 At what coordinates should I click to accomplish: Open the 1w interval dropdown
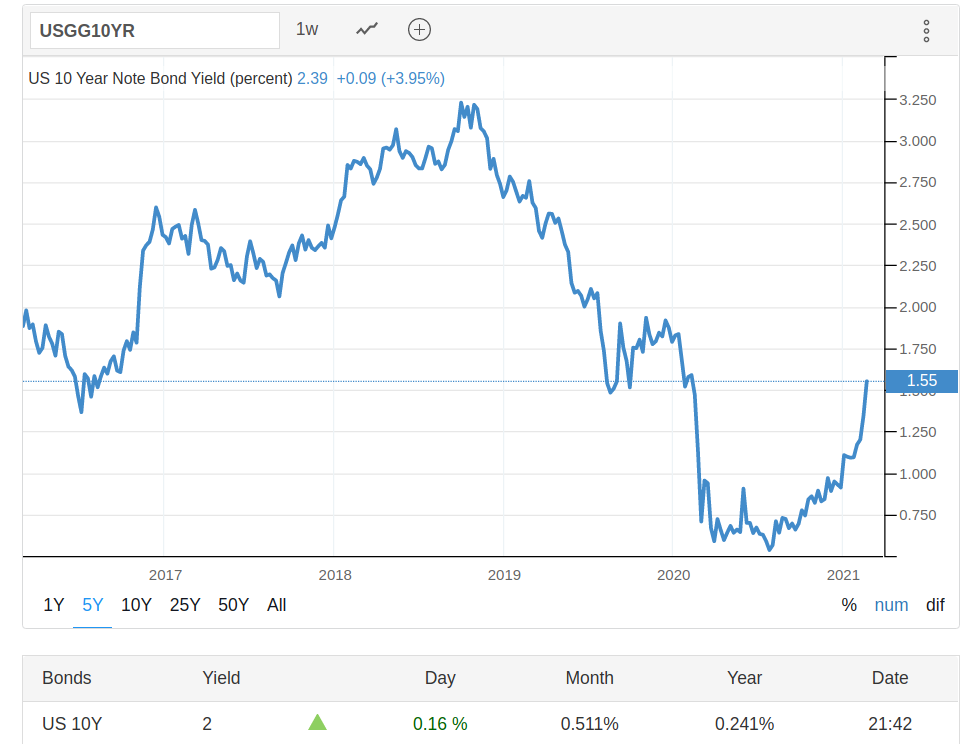coord(307,29)
